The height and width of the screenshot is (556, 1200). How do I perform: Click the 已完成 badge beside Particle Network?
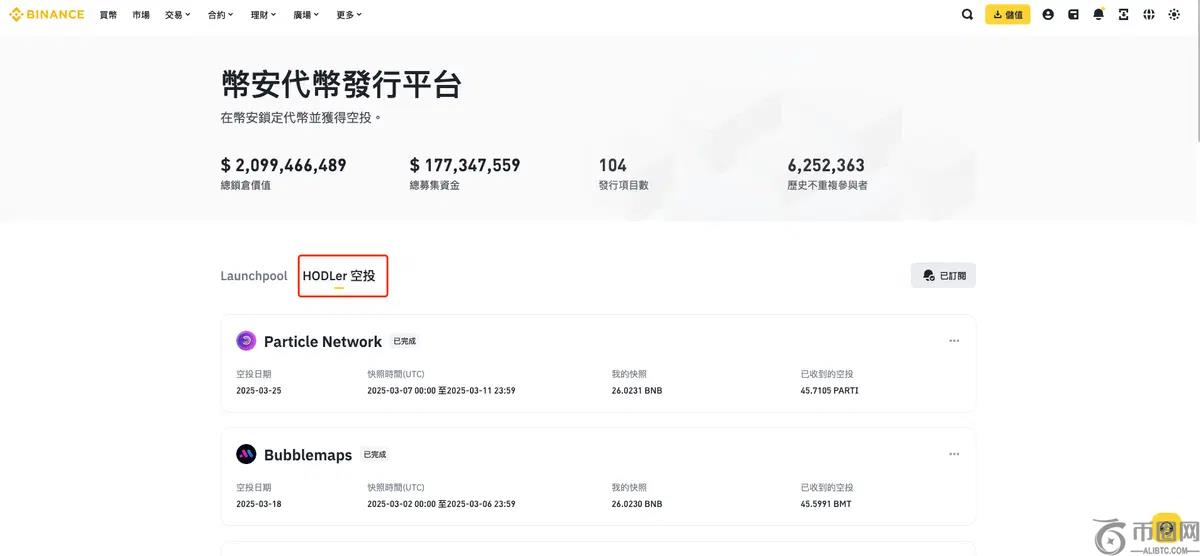pyautogui.click(x=405, y=341)
